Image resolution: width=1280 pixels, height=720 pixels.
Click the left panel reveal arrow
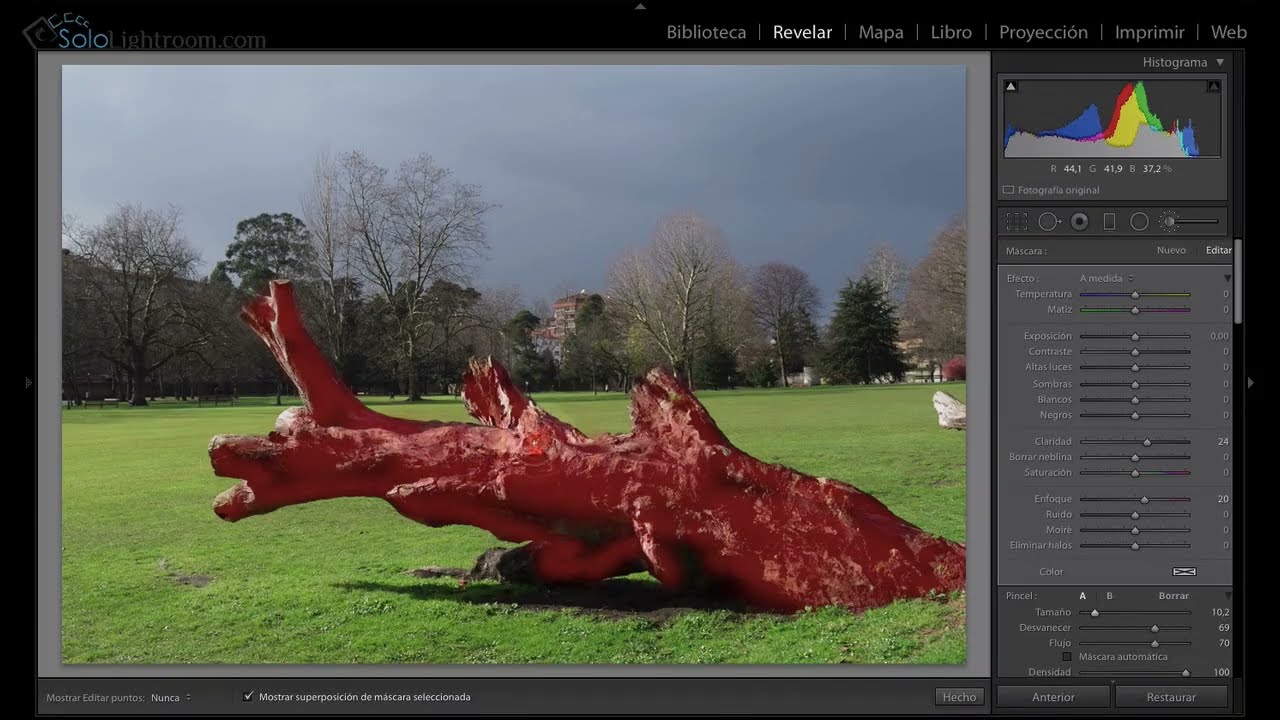pos(28,382)
